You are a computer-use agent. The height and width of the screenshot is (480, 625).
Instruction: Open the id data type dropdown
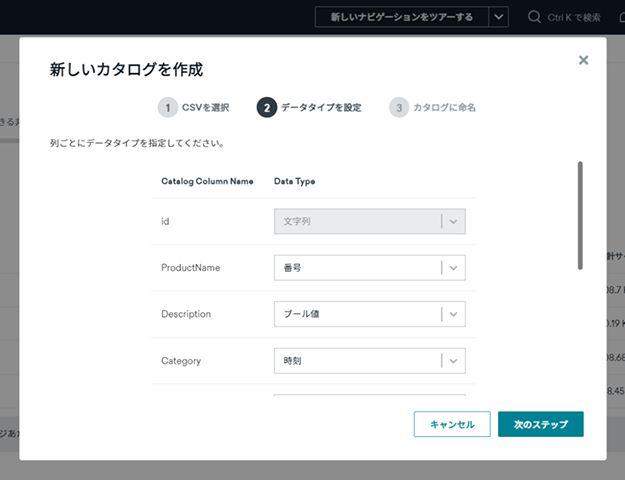pos(369,221)
